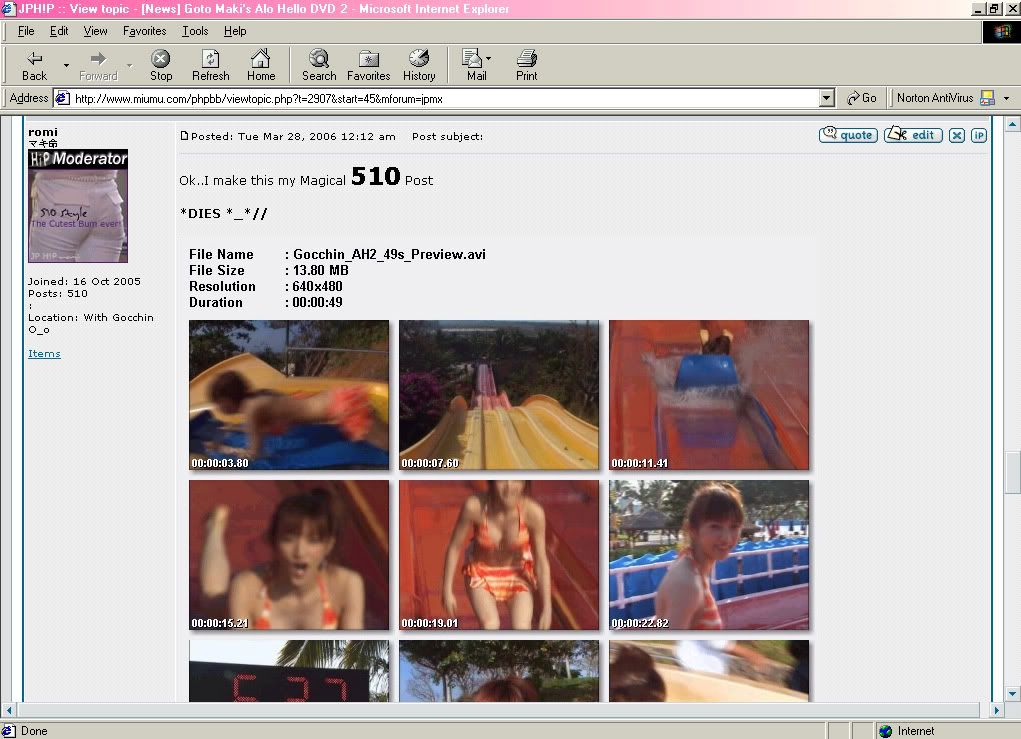Open the Edit menu
The height and width of the screenshot is (739, 1021).
(59, 31)
